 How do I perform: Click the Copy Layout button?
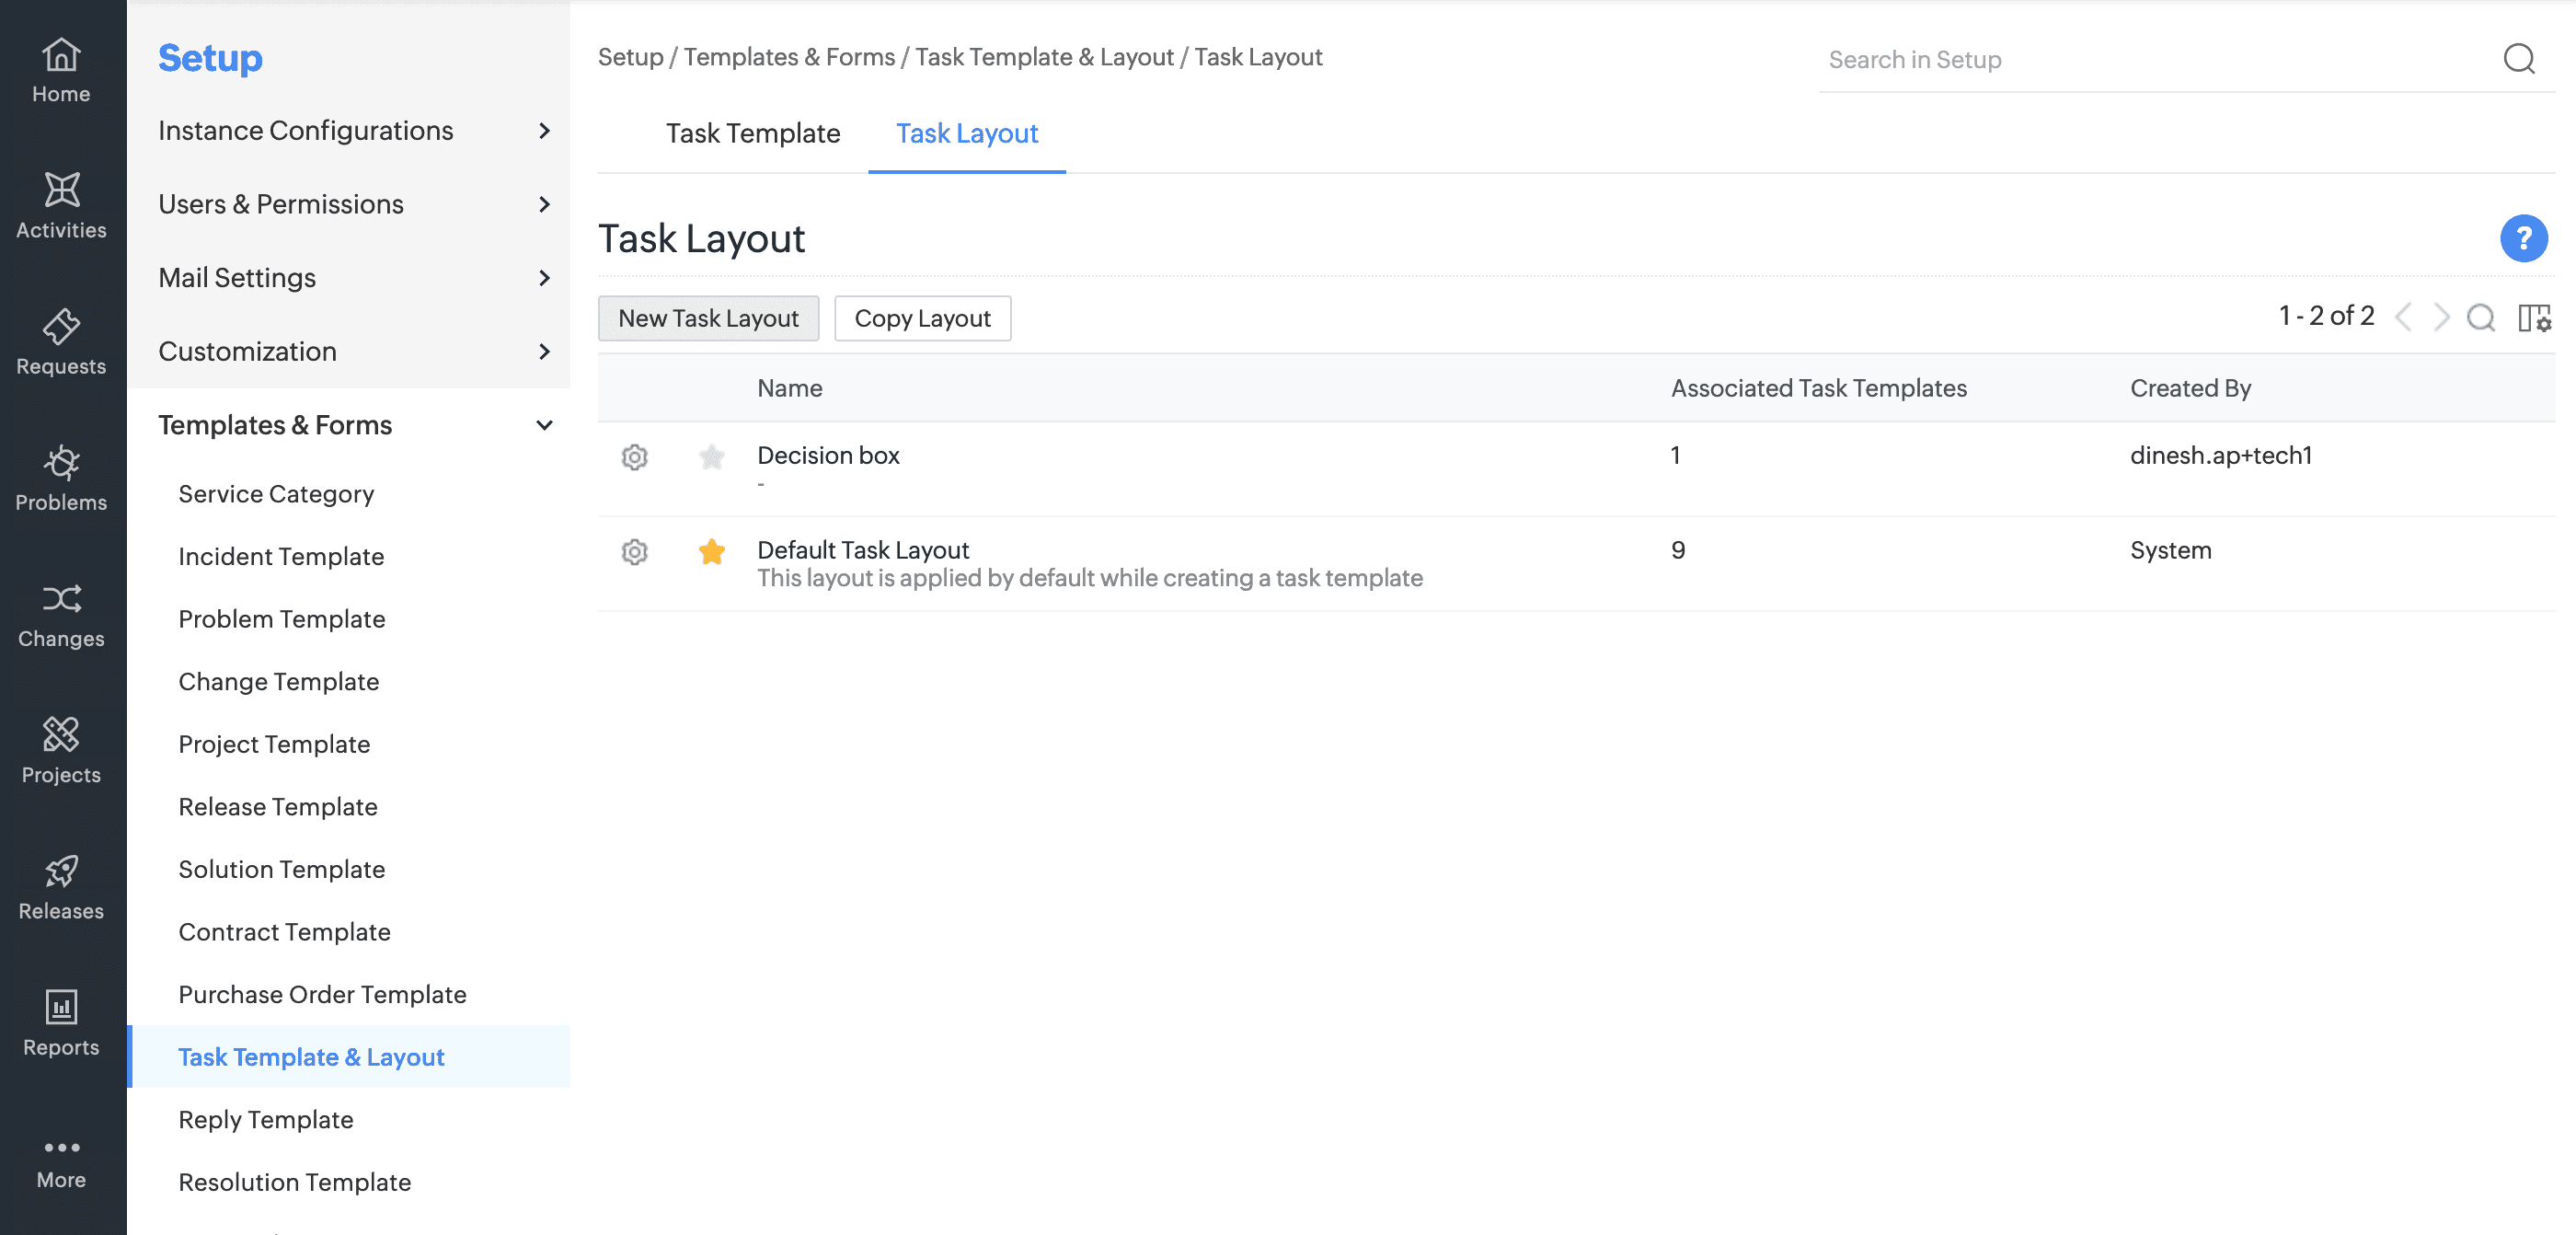(921, 318)
